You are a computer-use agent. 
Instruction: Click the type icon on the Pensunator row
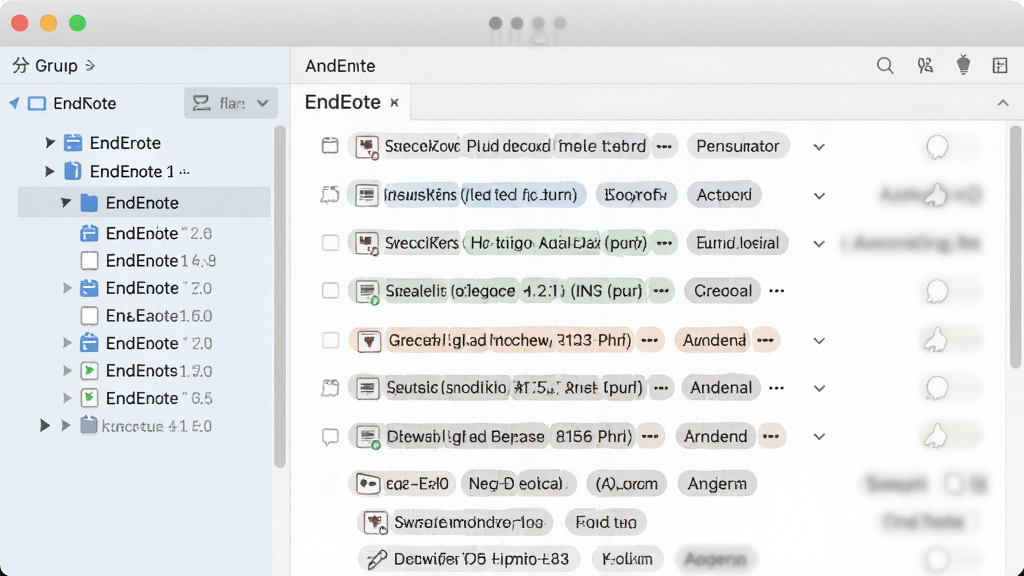point(366,146)
